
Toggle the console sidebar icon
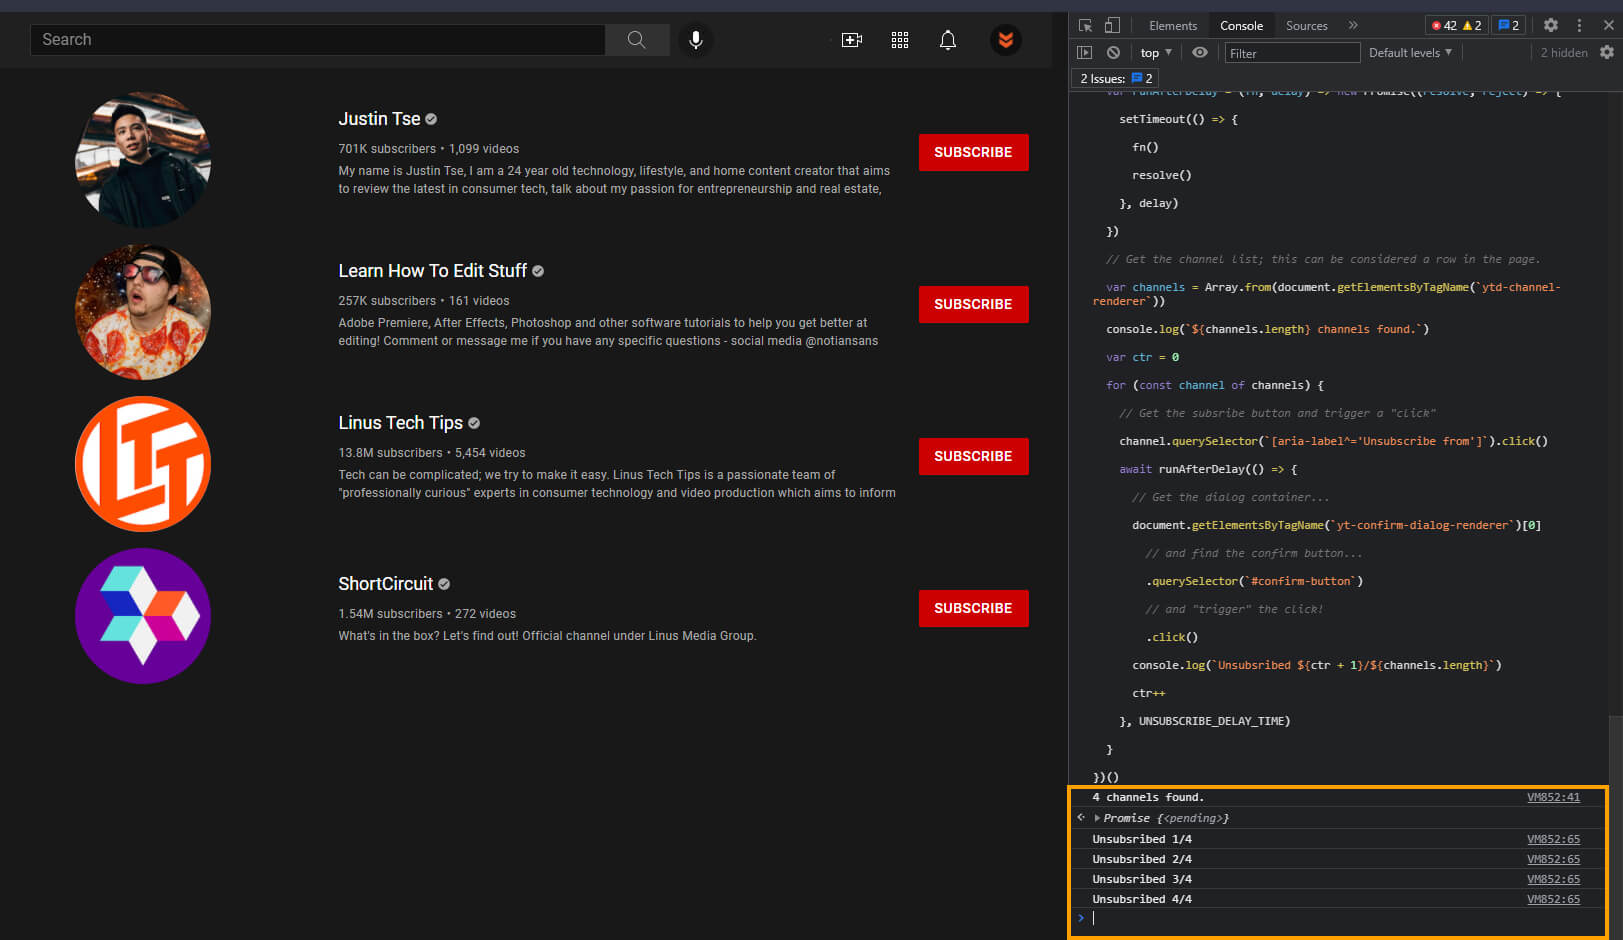coord(1085,52)
